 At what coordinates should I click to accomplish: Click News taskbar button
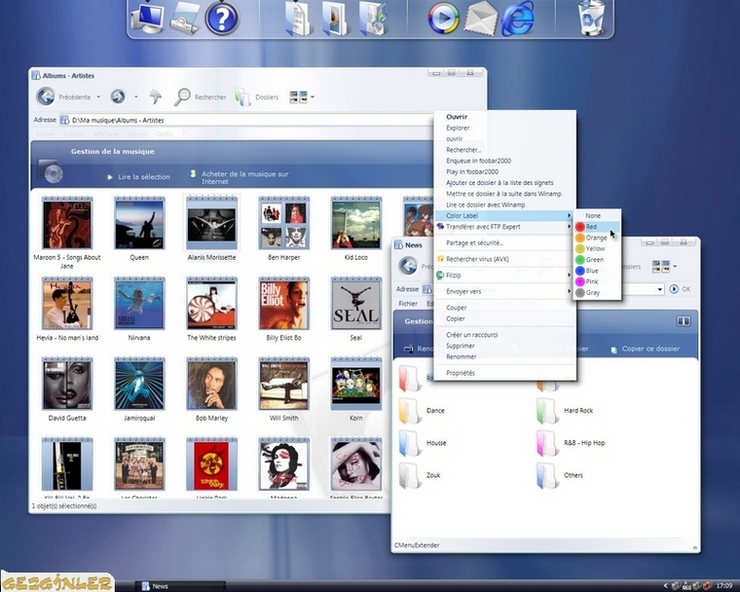[x=182, y=586]
